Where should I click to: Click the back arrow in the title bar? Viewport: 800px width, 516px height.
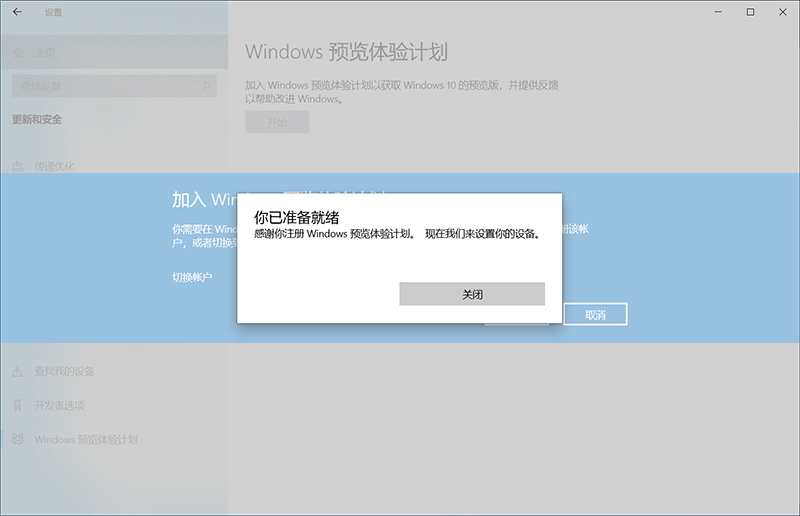17,12
